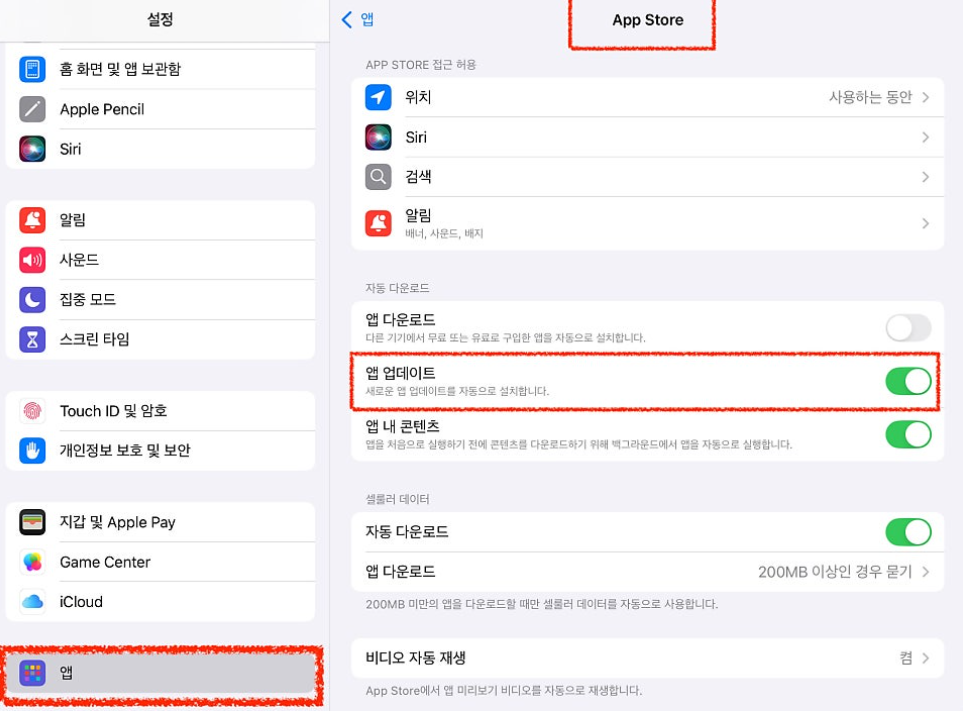Tap the Apple Pencil icon in sidebar
The width and height of the screenshot is (963, 719).
[x=32, y=109]
